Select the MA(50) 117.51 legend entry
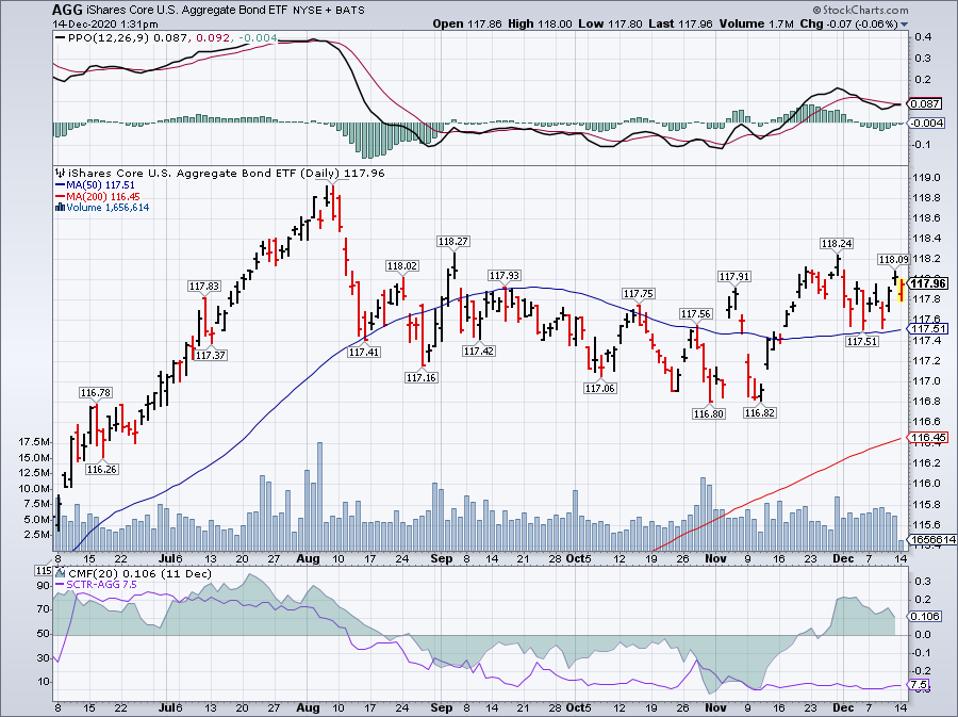 [95, 185]
